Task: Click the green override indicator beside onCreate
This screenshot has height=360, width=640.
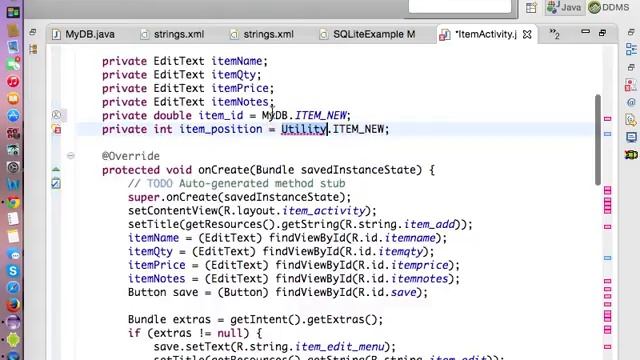Action: coord(56,169)
